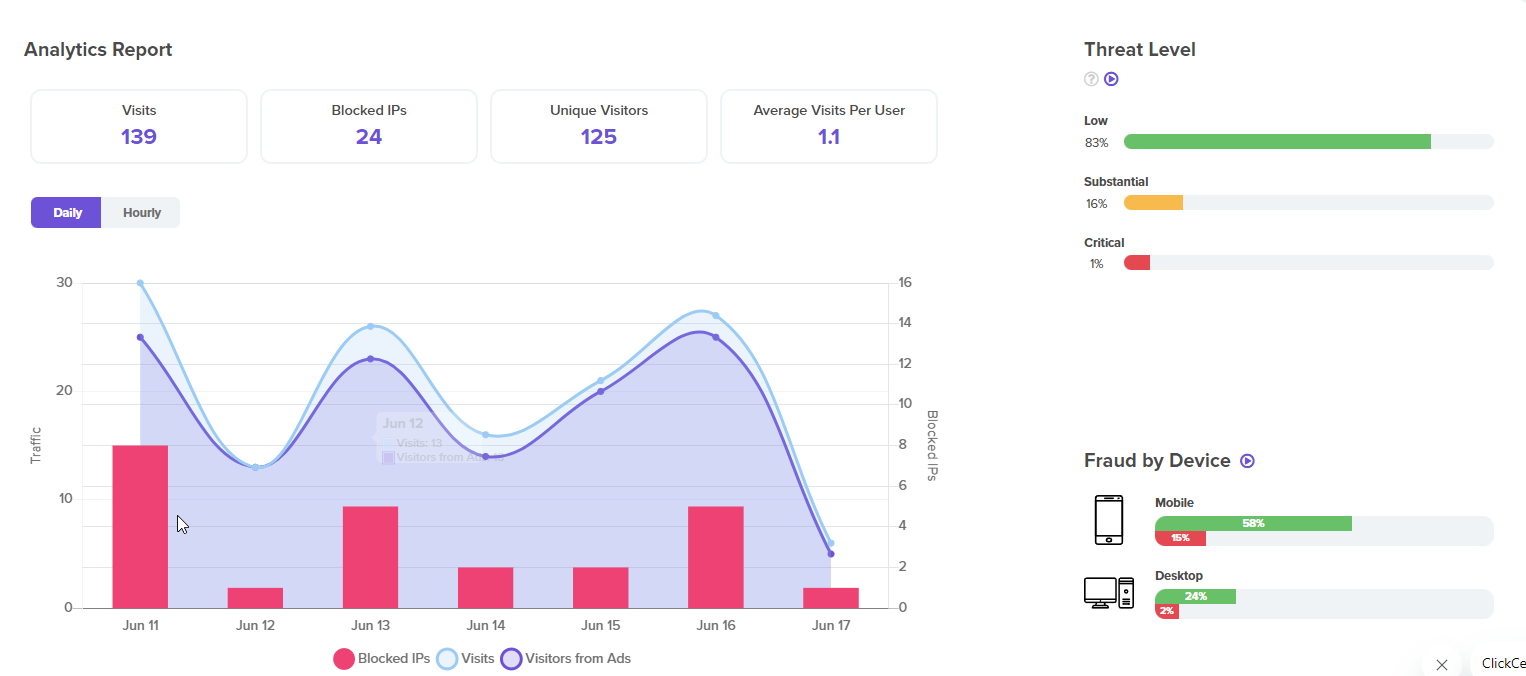Click the Jun 11 Blocked IPs bar
The image size is (1526, 676).
(x=140, y=526)
